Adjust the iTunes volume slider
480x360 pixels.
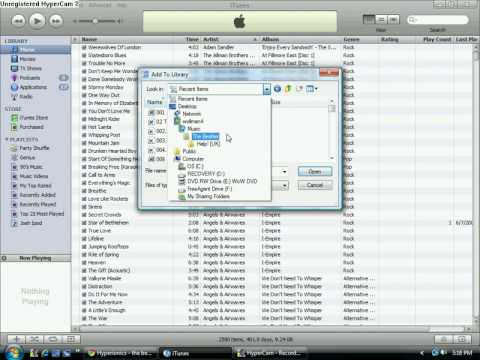coord(97,21)
